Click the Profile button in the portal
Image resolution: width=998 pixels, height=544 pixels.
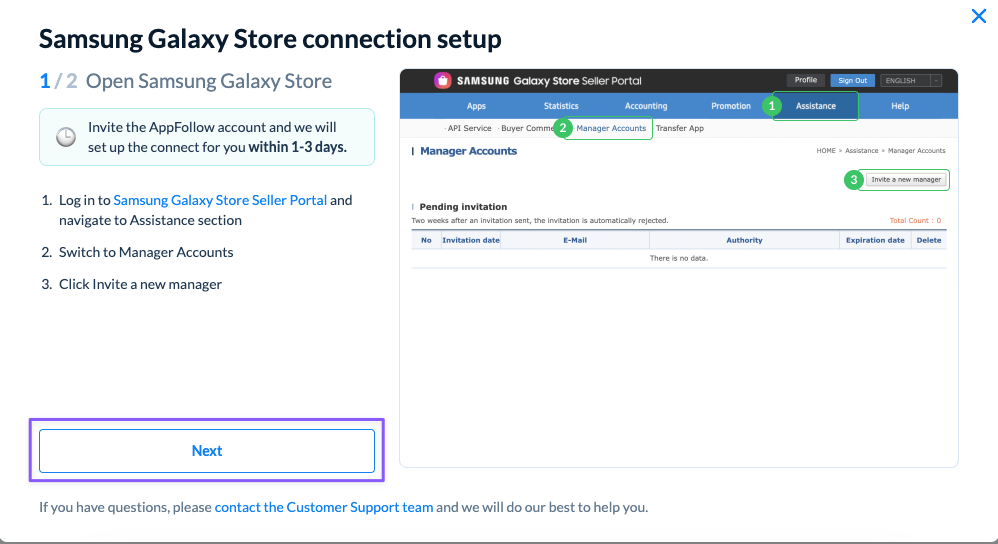point(805,80)
